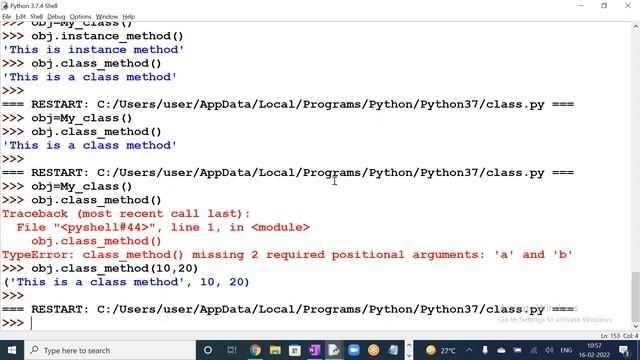Click the Col: 4 status bar entry

pos(631,336)
